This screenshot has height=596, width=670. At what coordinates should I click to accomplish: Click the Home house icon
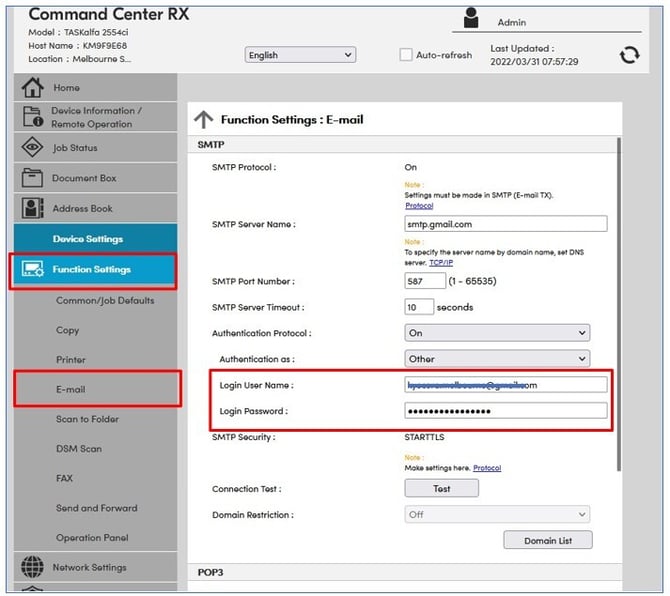pyautogui.click(x=32, y=88)
